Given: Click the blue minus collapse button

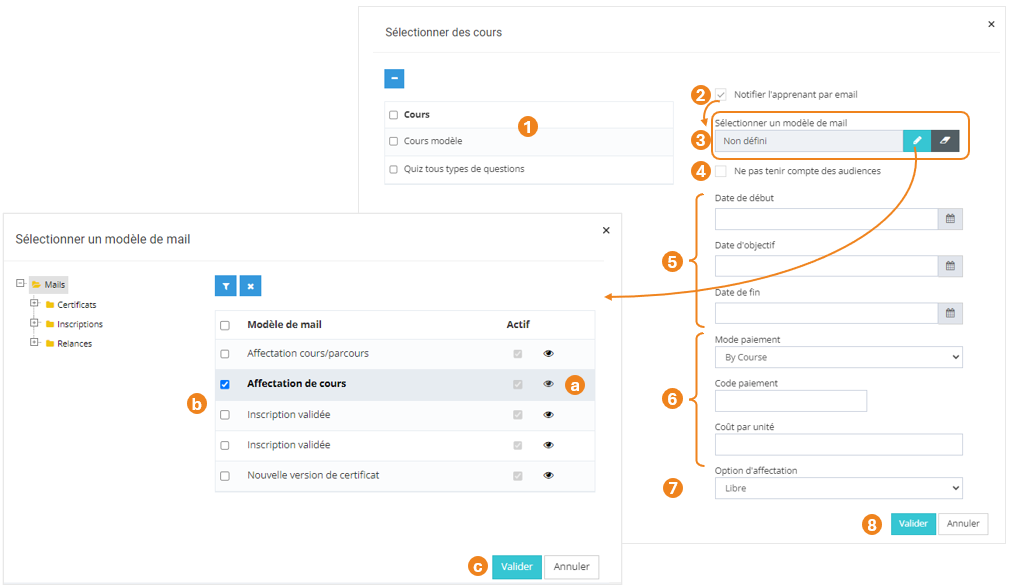Looking at the screenshot, I should (394, 79).
